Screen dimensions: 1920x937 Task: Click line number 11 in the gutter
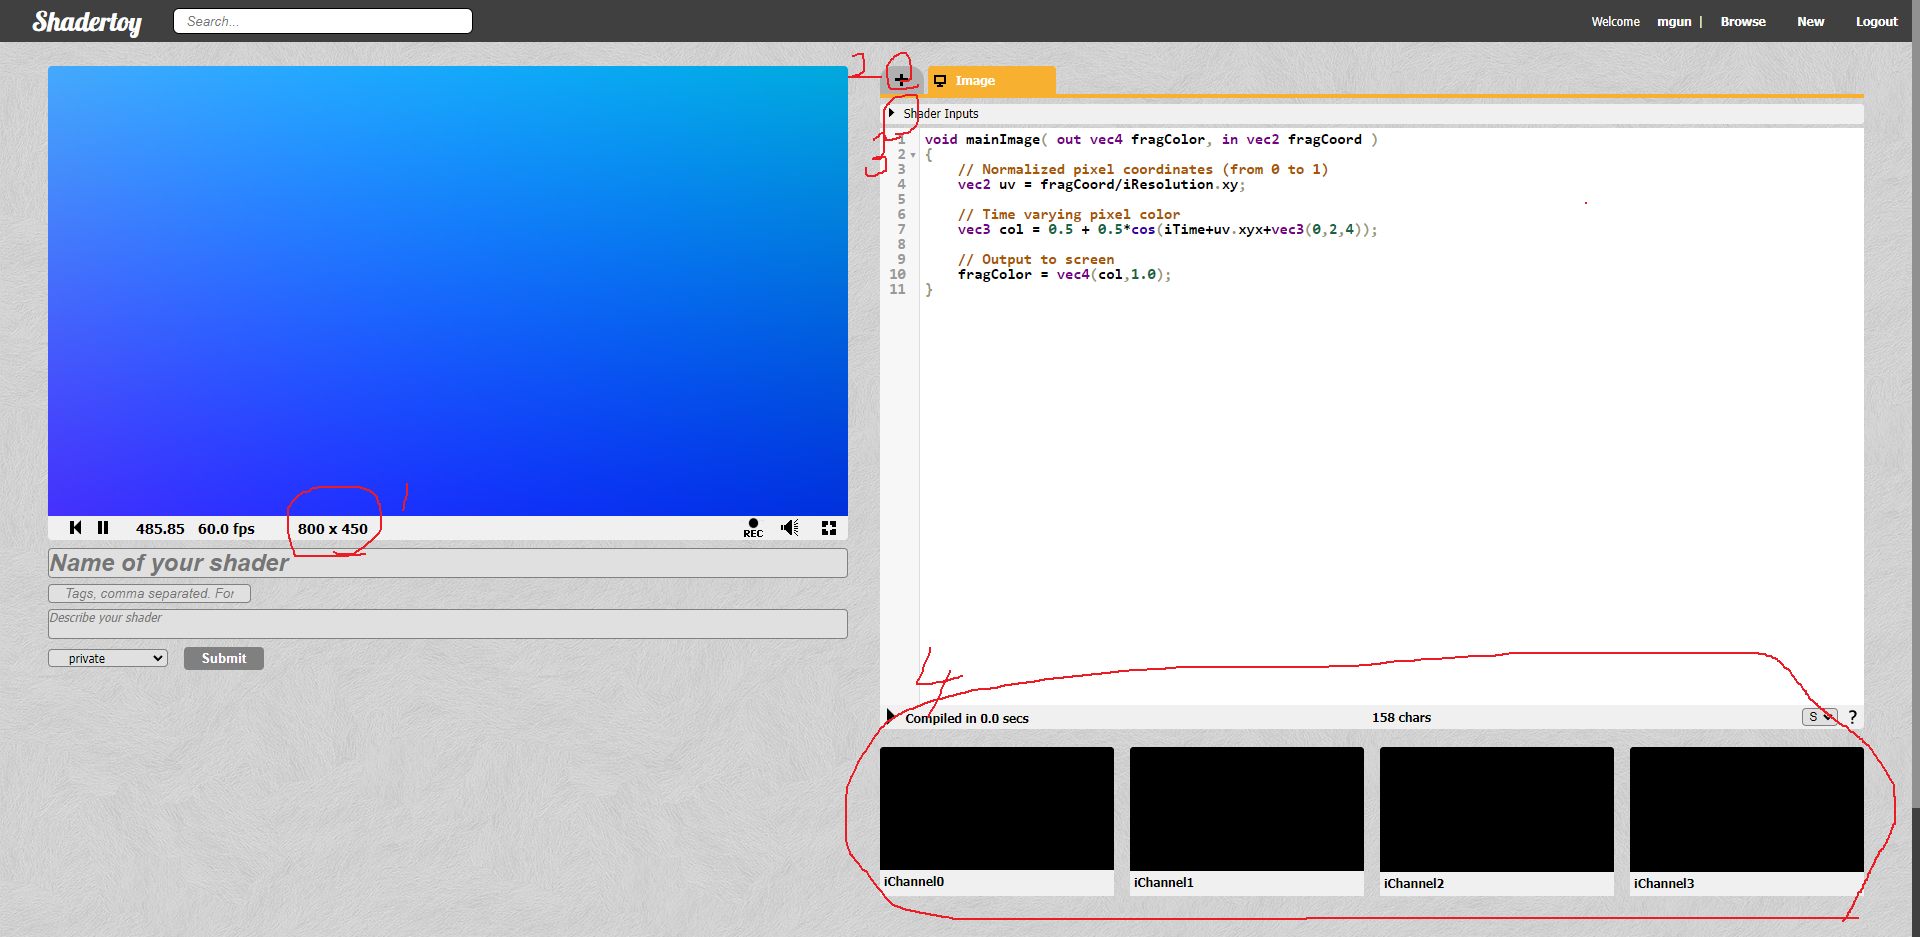[x=897, y=290]
